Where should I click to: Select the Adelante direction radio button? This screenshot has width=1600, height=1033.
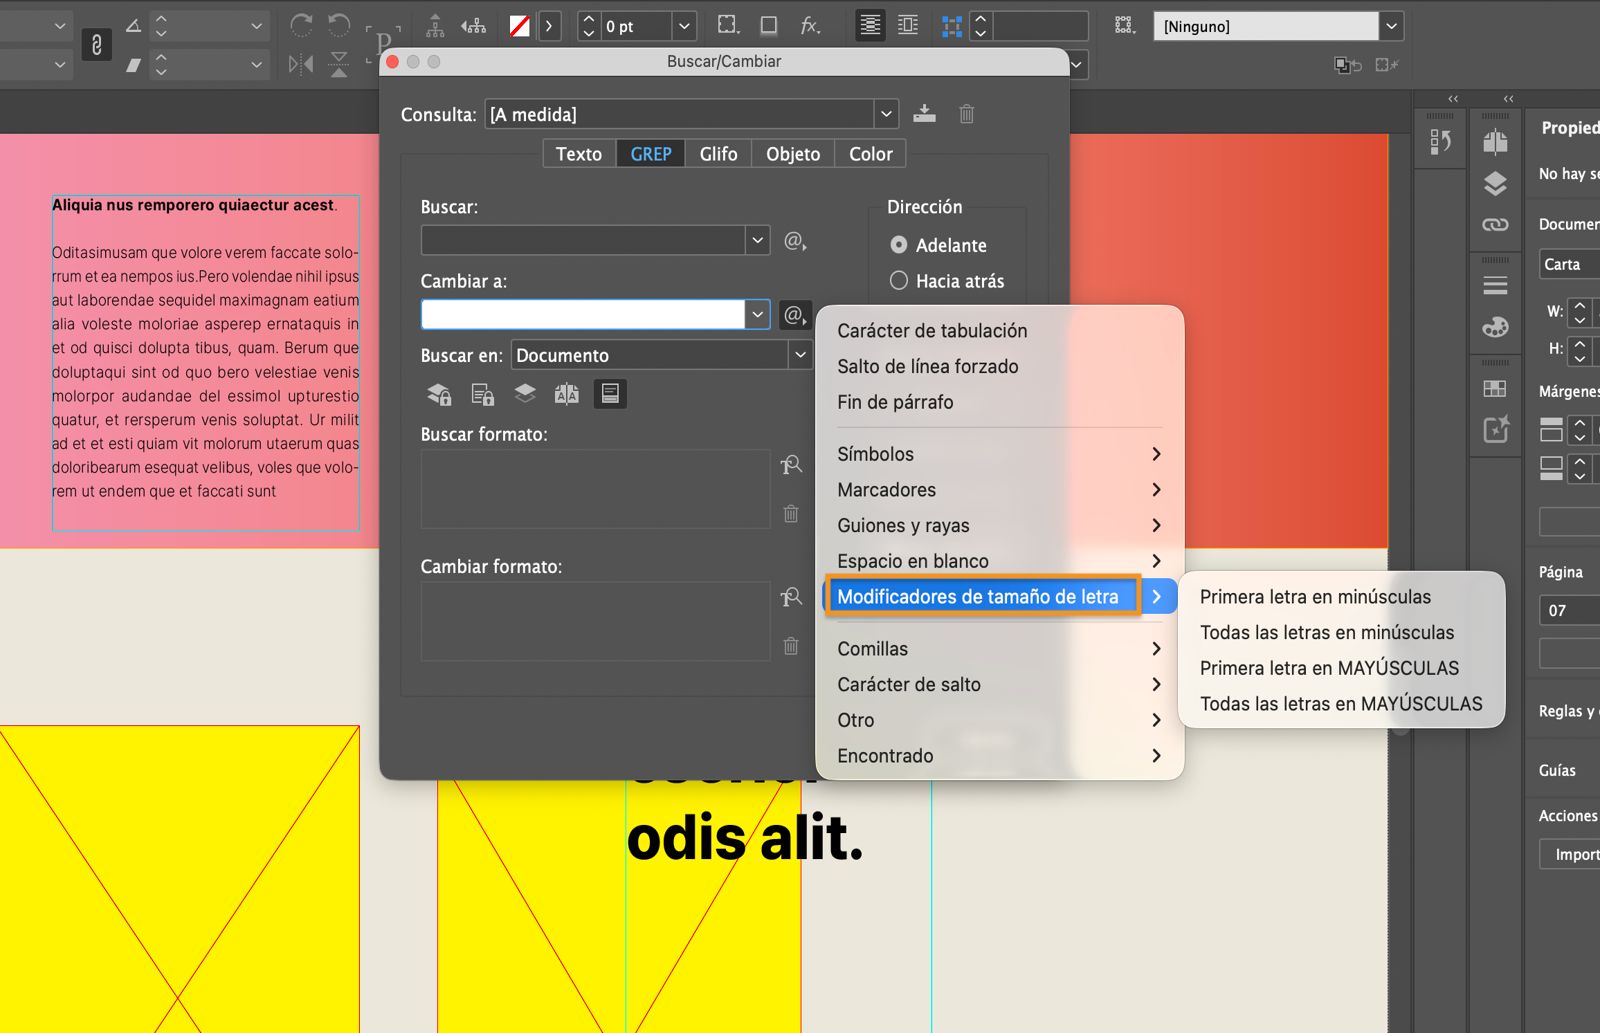[898, 245]
